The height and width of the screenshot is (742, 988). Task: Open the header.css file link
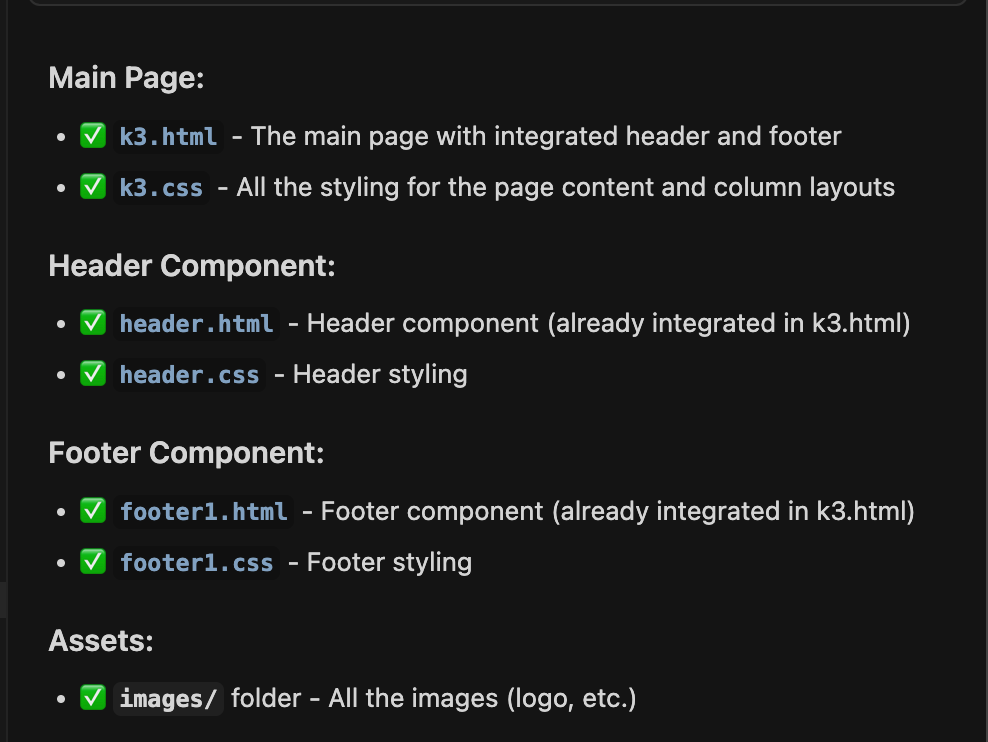pyautogui.click(x=189, y=375)
